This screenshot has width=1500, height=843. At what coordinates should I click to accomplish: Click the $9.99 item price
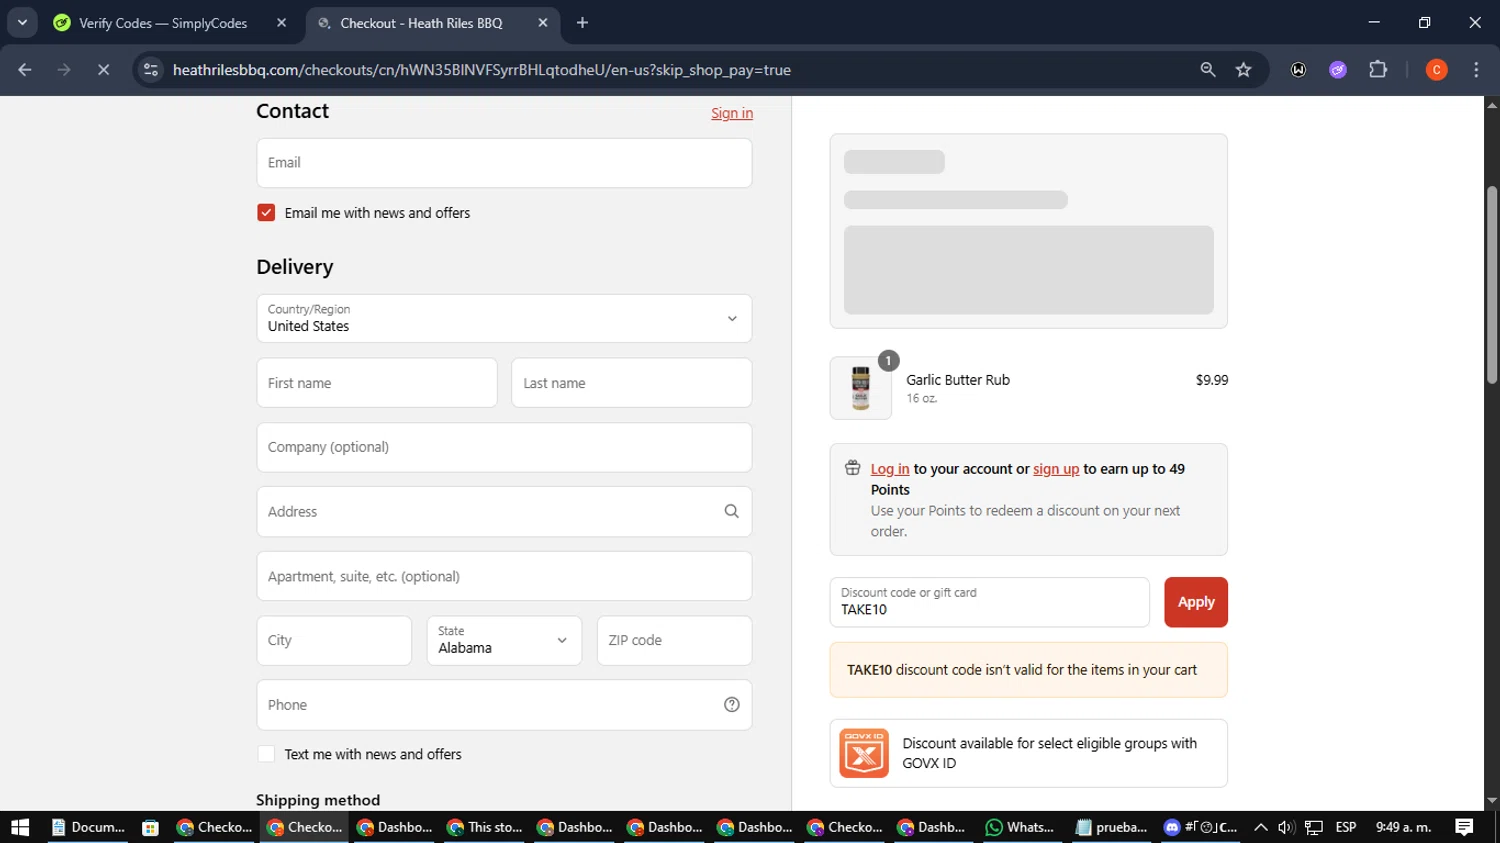(x=1212, y=380)
